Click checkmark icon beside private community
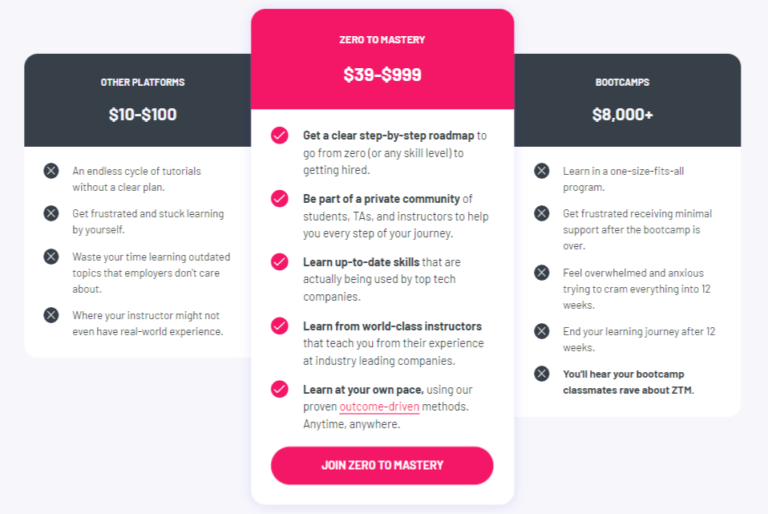The height and width of the screenshot is (514, 768). pyautogui.click(x=280, y=198)
